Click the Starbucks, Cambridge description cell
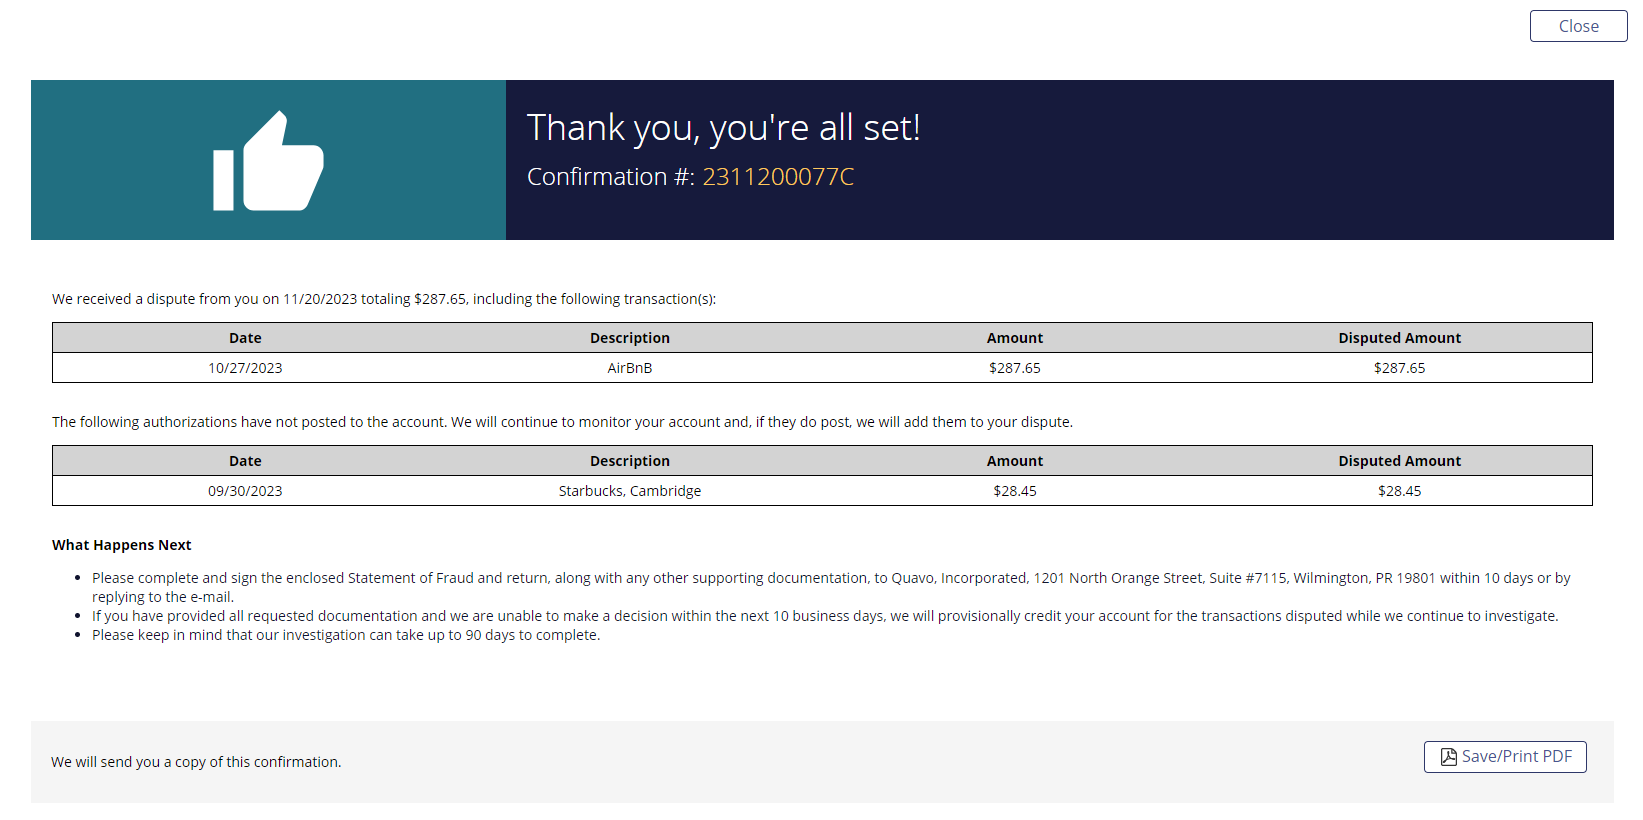1643x820 pixels. [630, 491]
